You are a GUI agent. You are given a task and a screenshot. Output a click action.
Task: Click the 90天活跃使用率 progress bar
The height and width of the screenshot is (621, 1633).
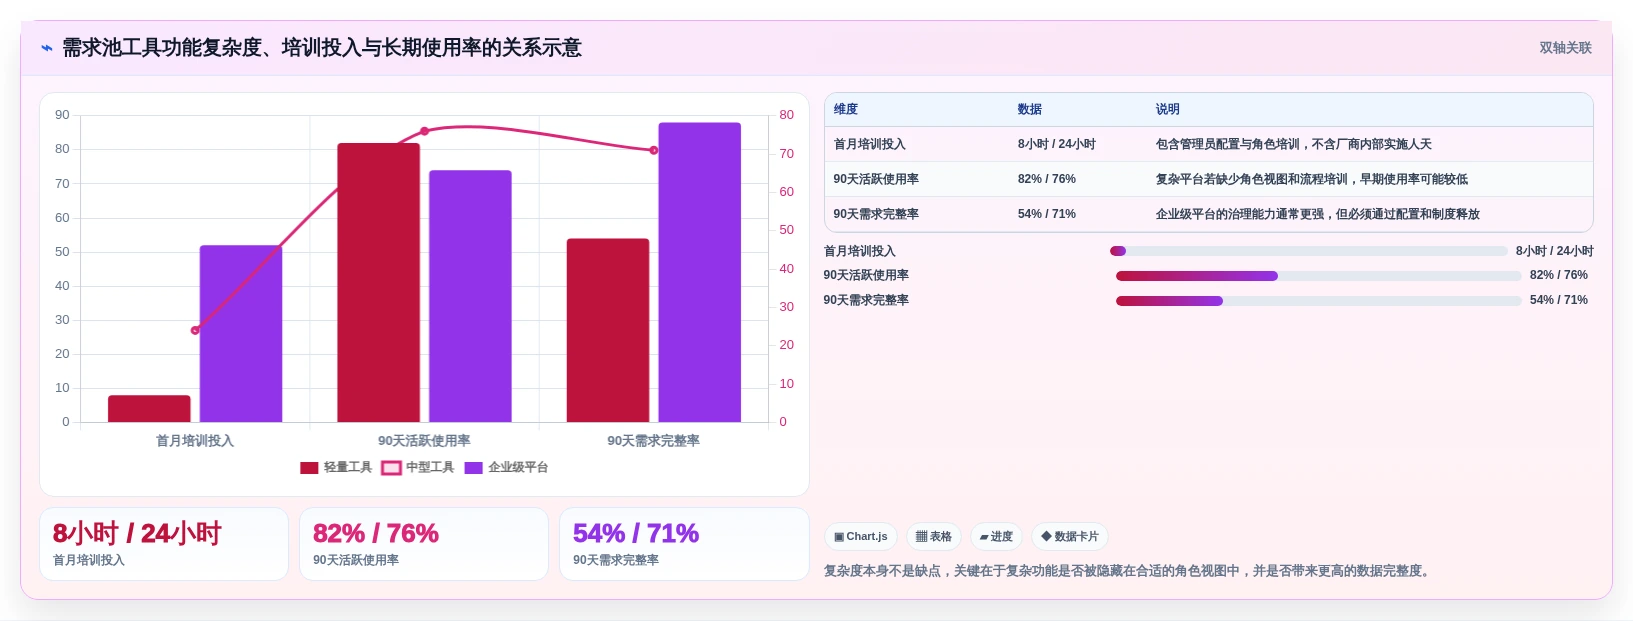[1319, 276]
